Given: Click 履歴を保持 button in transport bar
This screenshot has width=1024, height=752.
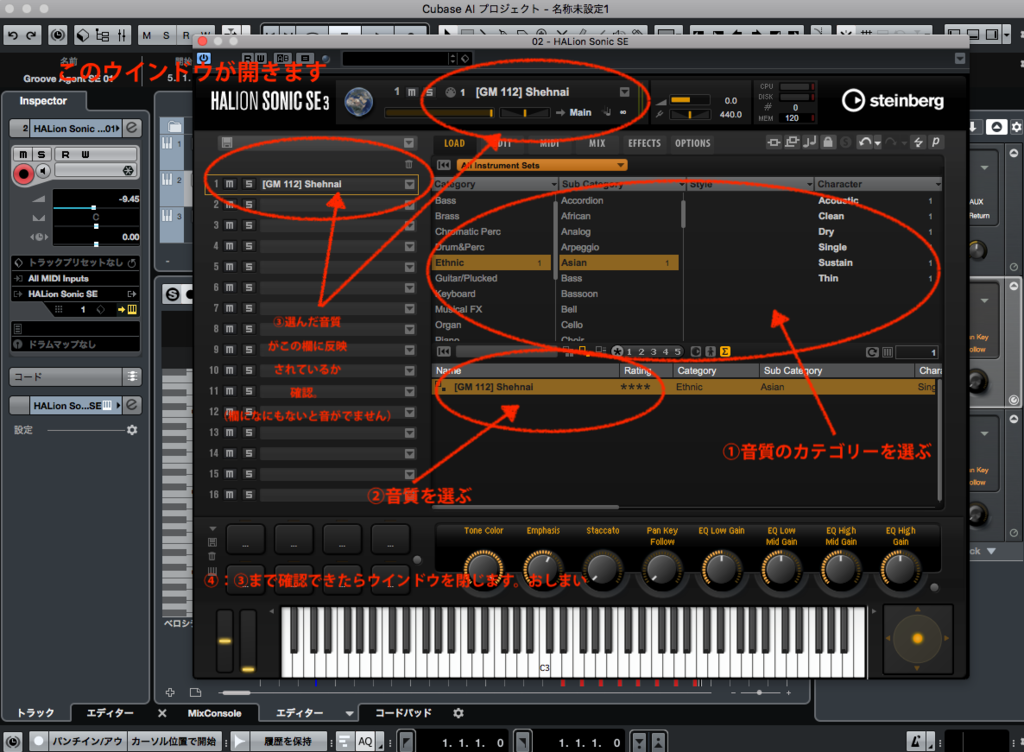Looking at the screenshot, I should click(287, 742).
